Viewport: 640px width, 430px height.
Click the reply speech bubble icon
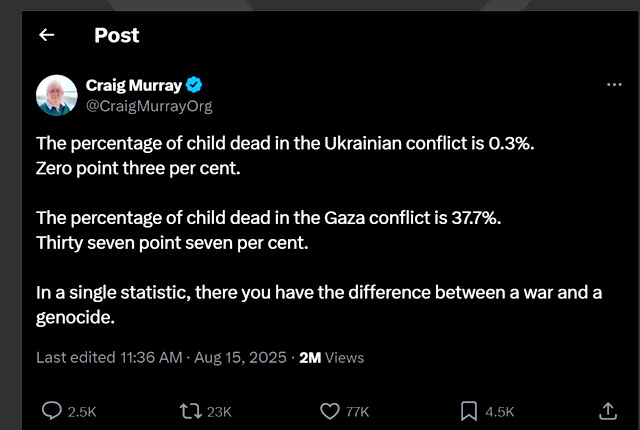pyautogui.click(x=51, y=410)
